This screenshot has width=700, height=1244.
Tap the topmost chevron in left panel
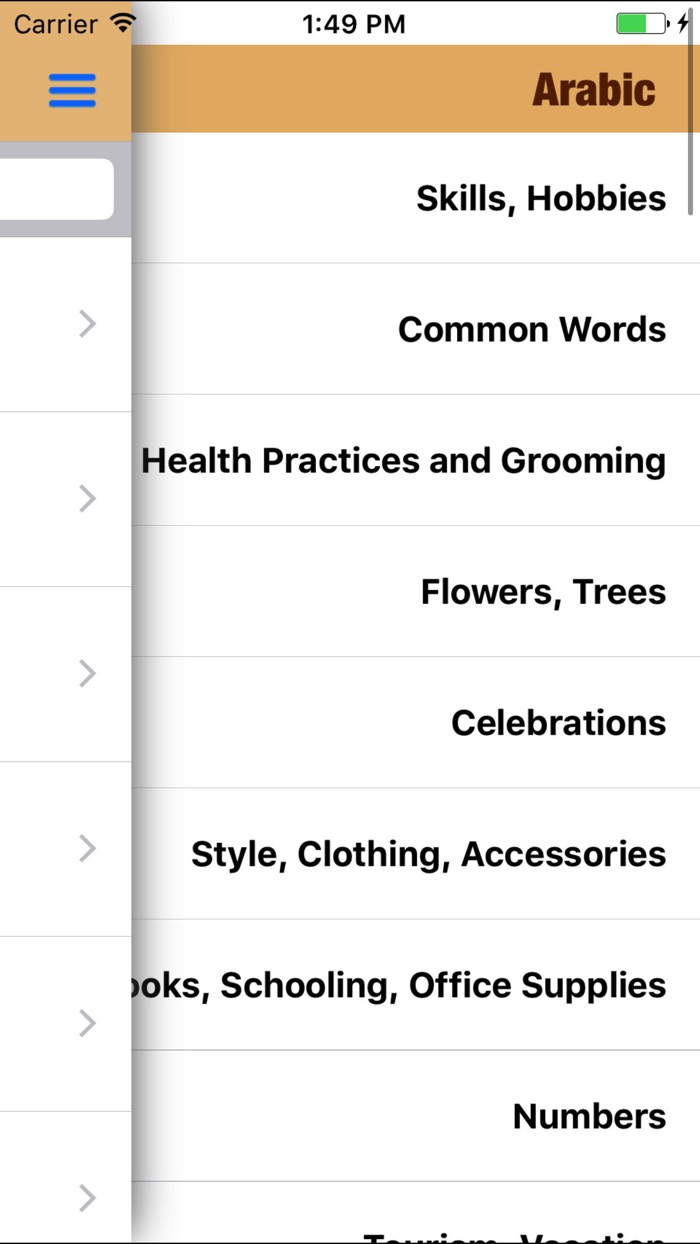tap(88, 323)
